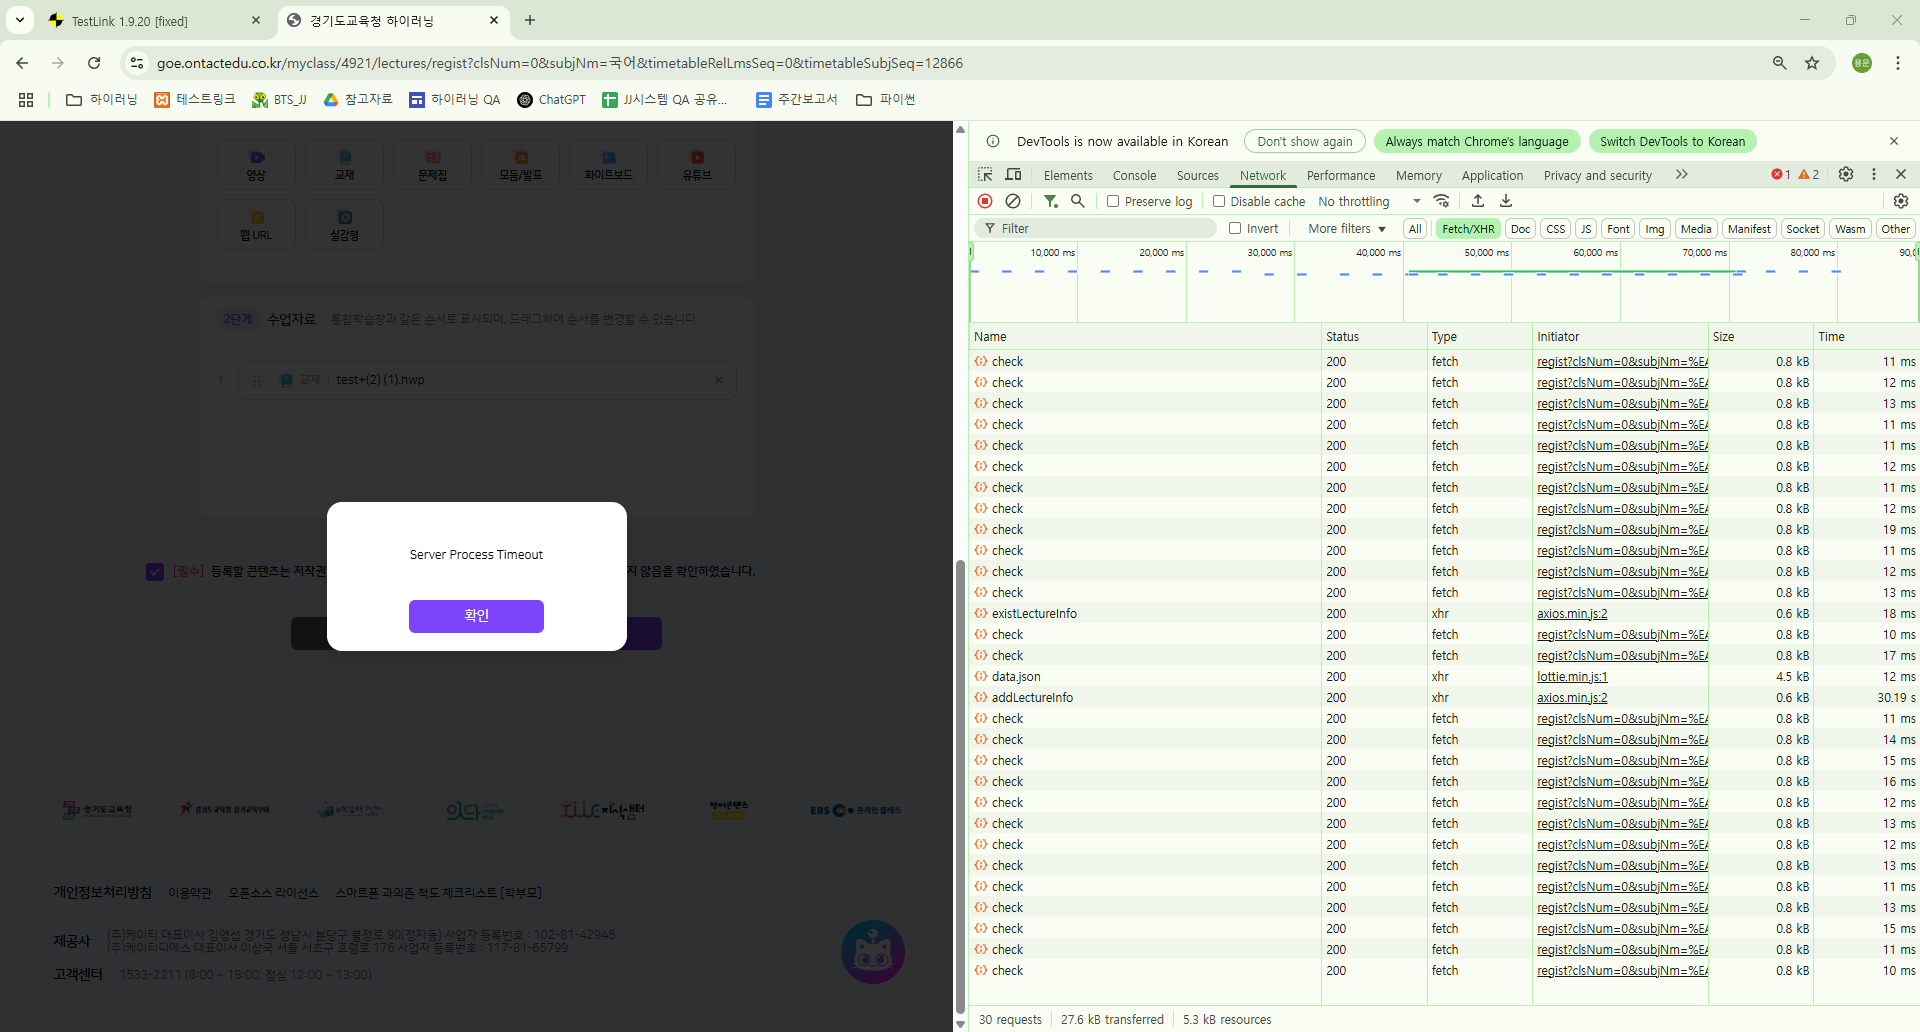
Task: Open DevTools settings gear
Action: pyautogui.click(x=1846, y=174)
